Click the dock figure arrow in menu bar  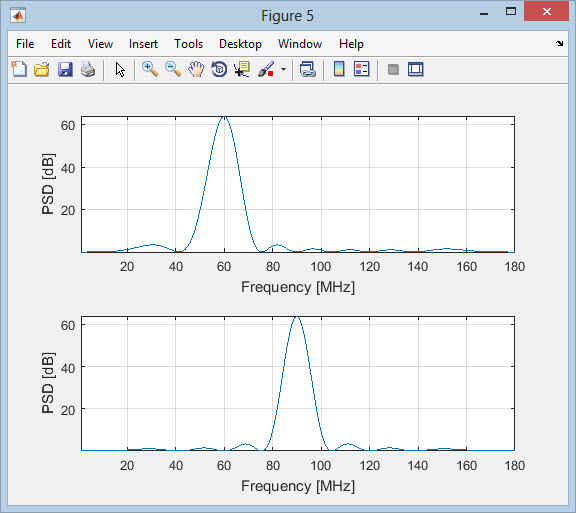[559, 43]
